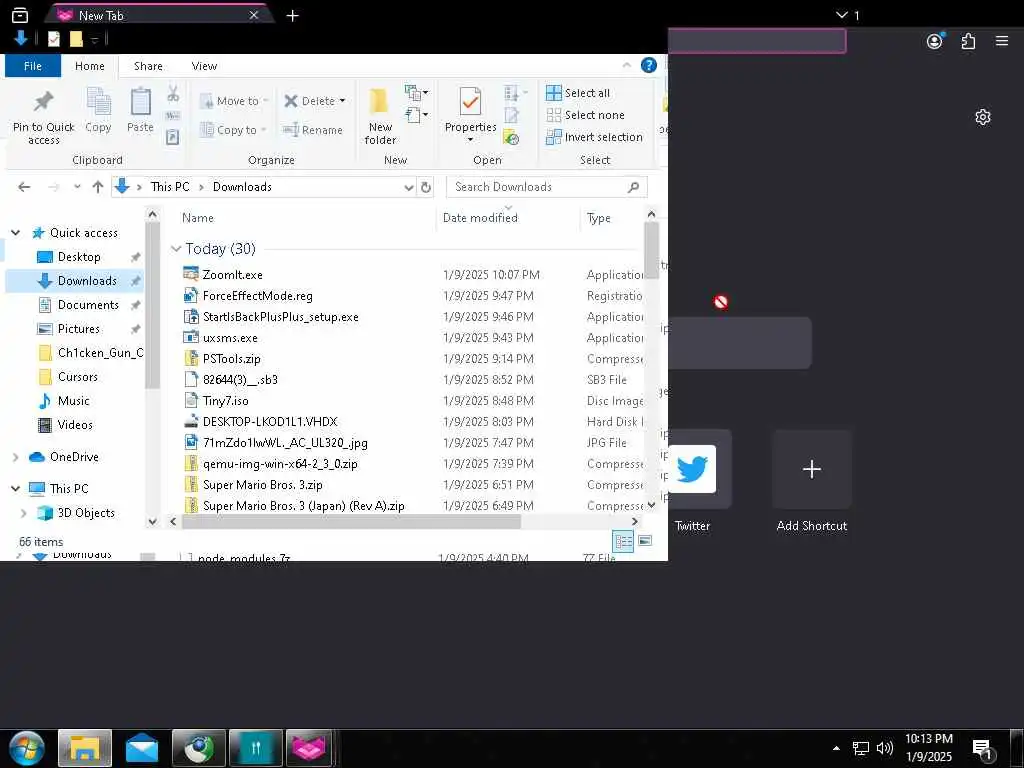
Task: Select the Tiny7.iso file
Action: pyautogui.click(x=225, y=400)
